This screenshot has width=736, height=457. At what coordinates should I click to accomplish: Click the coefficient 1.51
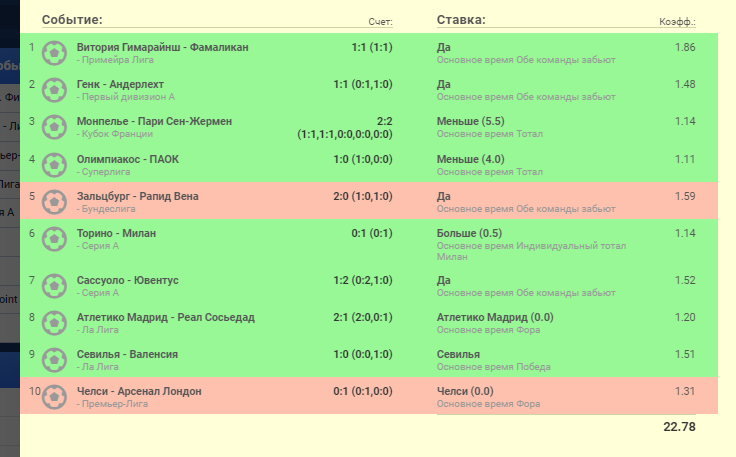pyautogui.click(x=685, y=355)
